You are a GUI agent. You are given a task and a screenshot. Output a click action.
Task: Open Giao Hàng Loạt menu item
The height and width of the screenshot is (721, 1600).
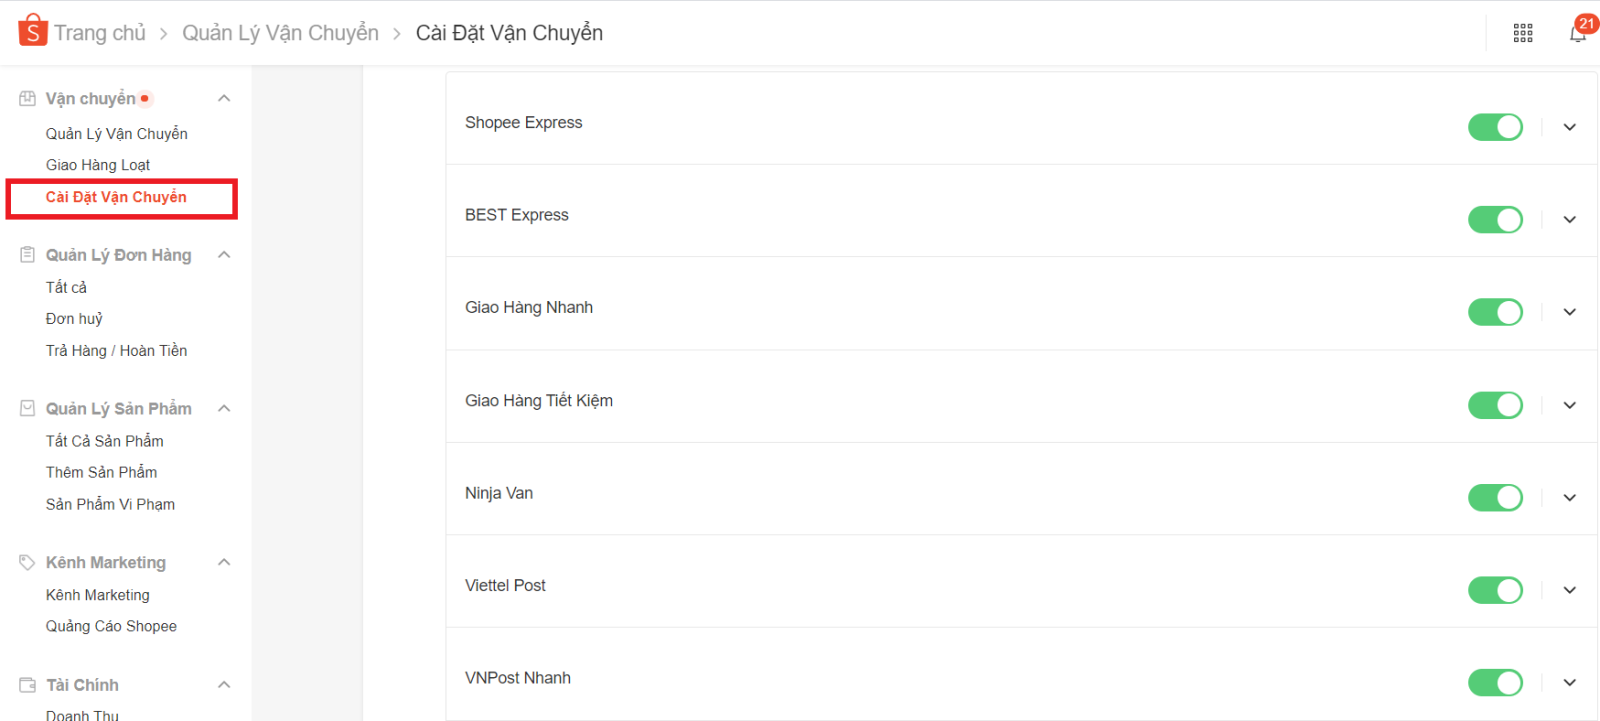(x=98, y=165)
